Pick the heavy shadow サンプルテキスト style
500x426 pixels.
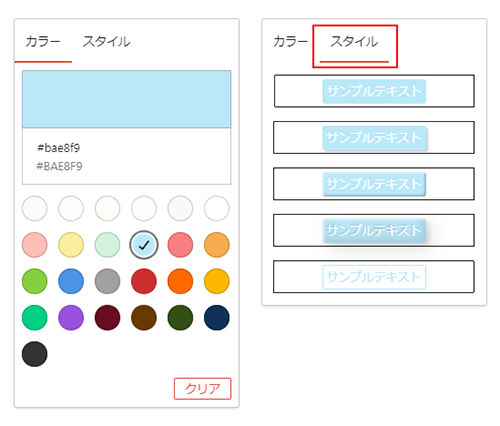[374, 230]
